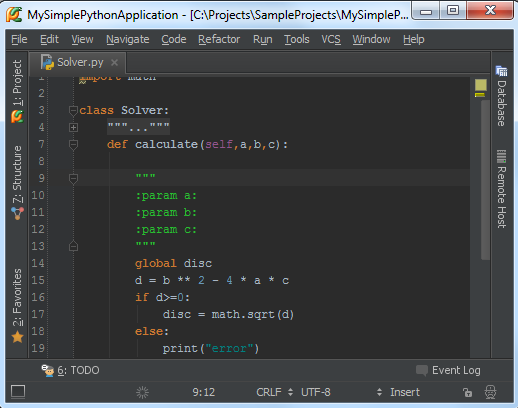Click the 6: TODO tool window icon

48,370
